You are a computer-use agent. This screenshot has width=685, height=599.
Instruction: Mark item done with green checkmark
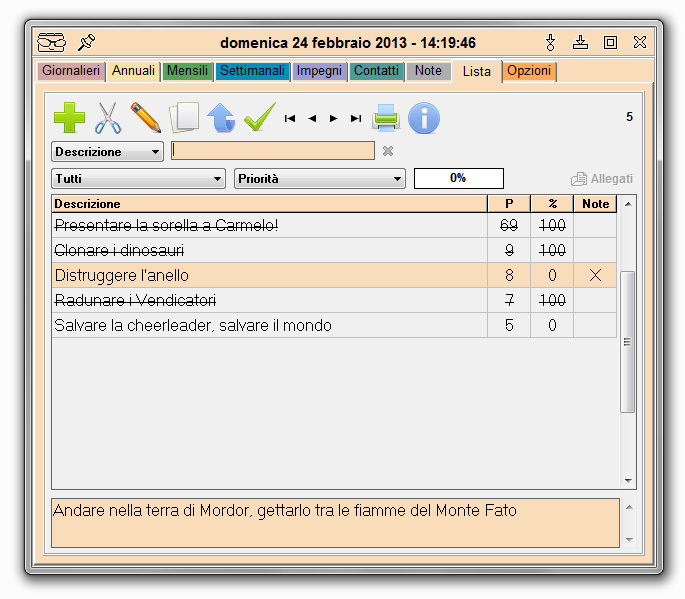(260, 117)
